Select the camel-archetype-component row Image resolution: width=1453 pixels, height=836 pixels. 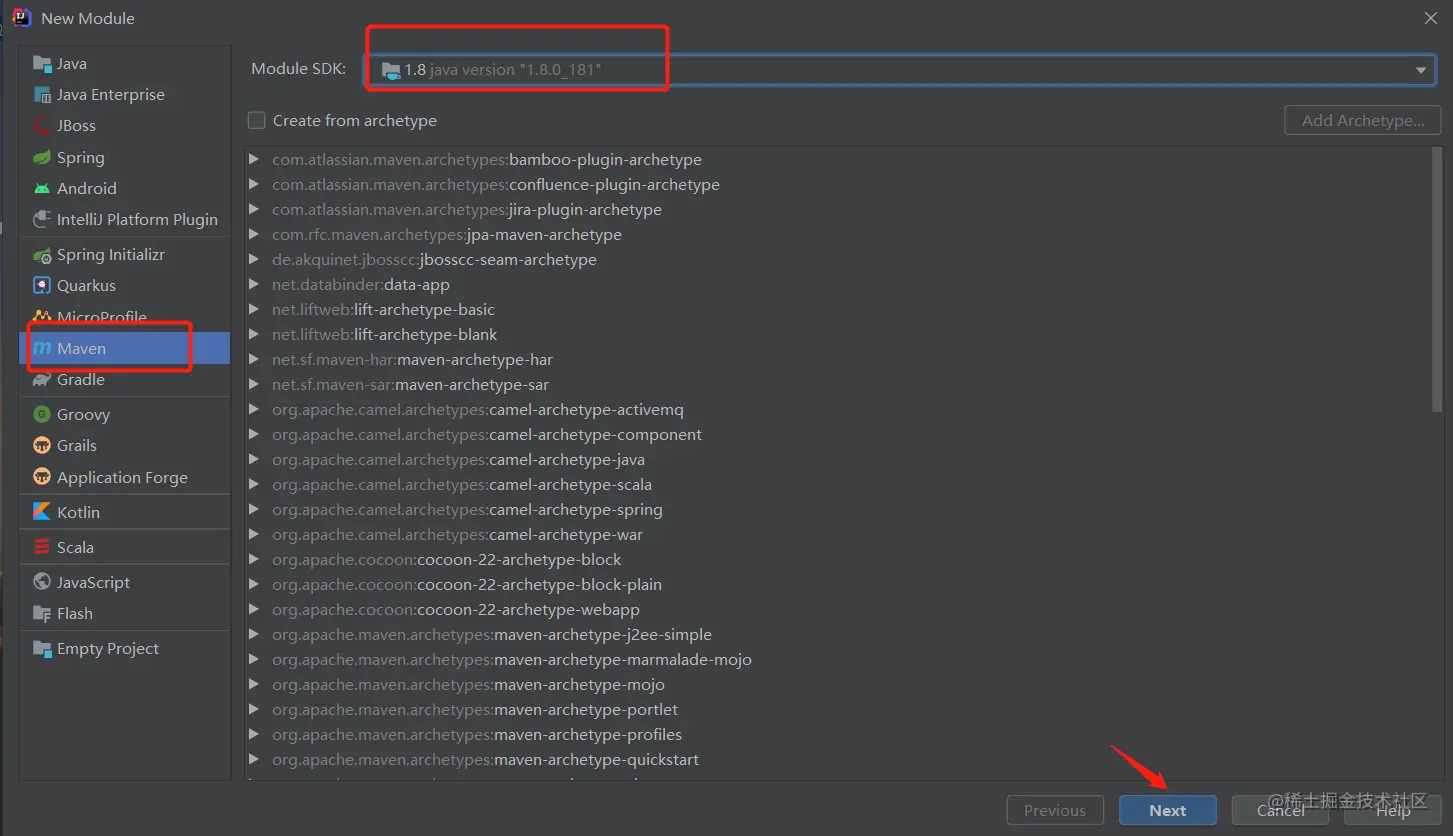[x=838, y=435]
